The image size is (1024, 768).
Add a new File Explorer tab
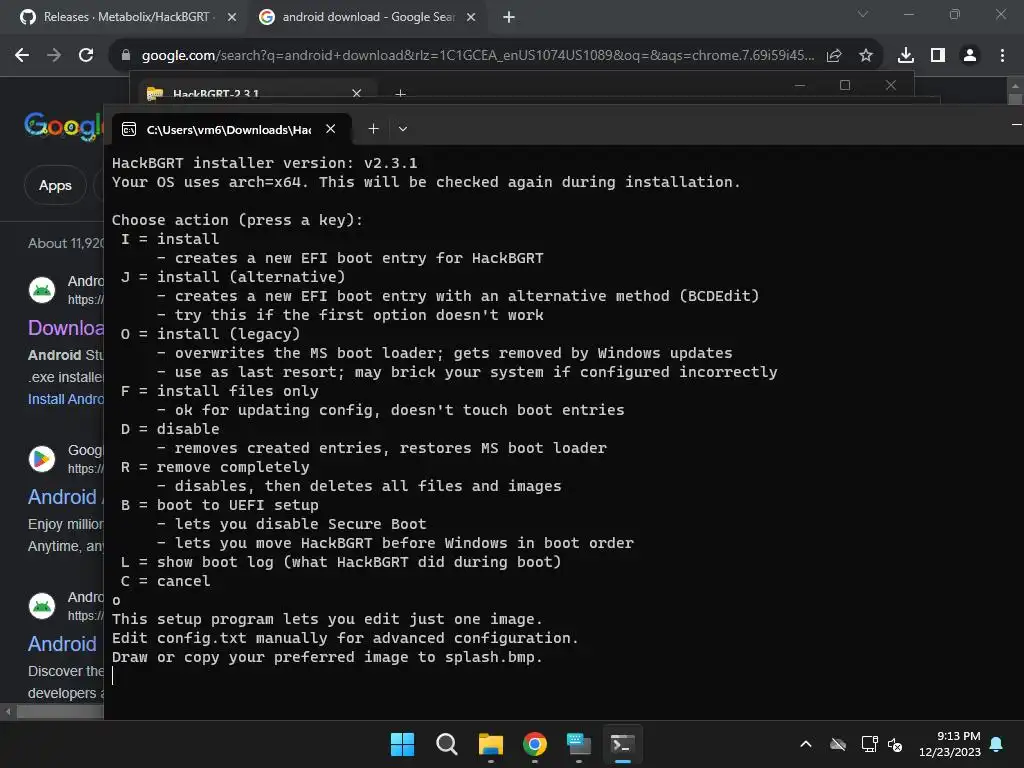coord(400,94)
